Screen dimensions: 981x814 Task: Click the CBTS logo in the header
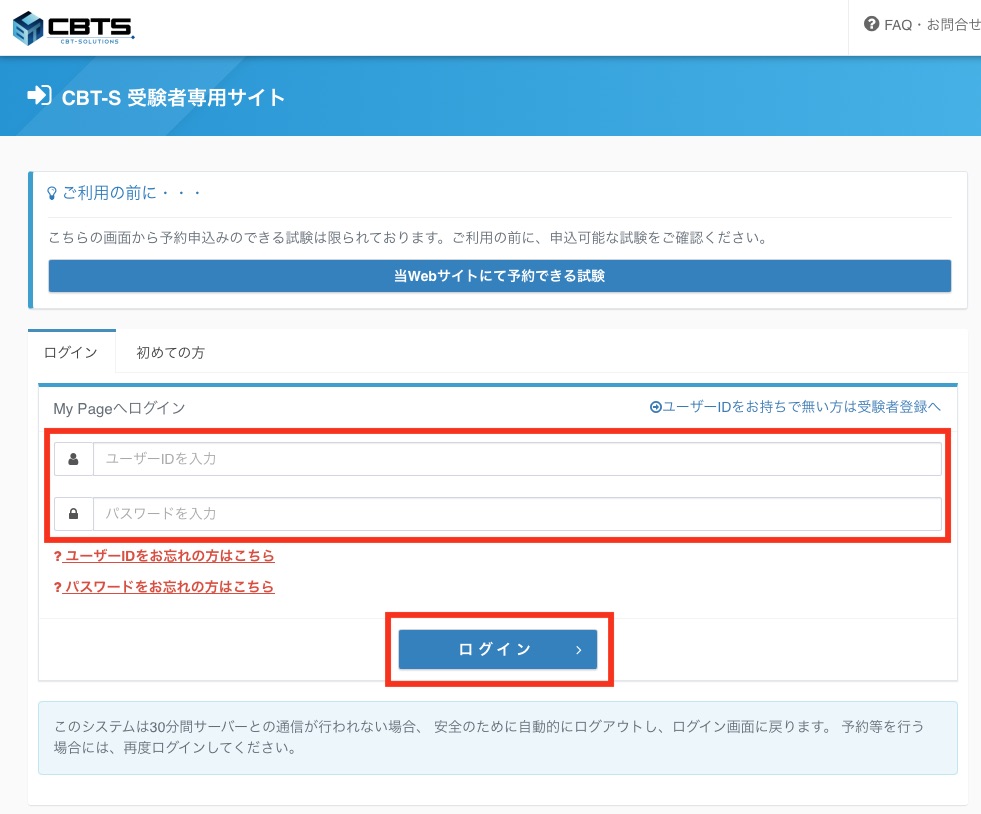(73, 27)
